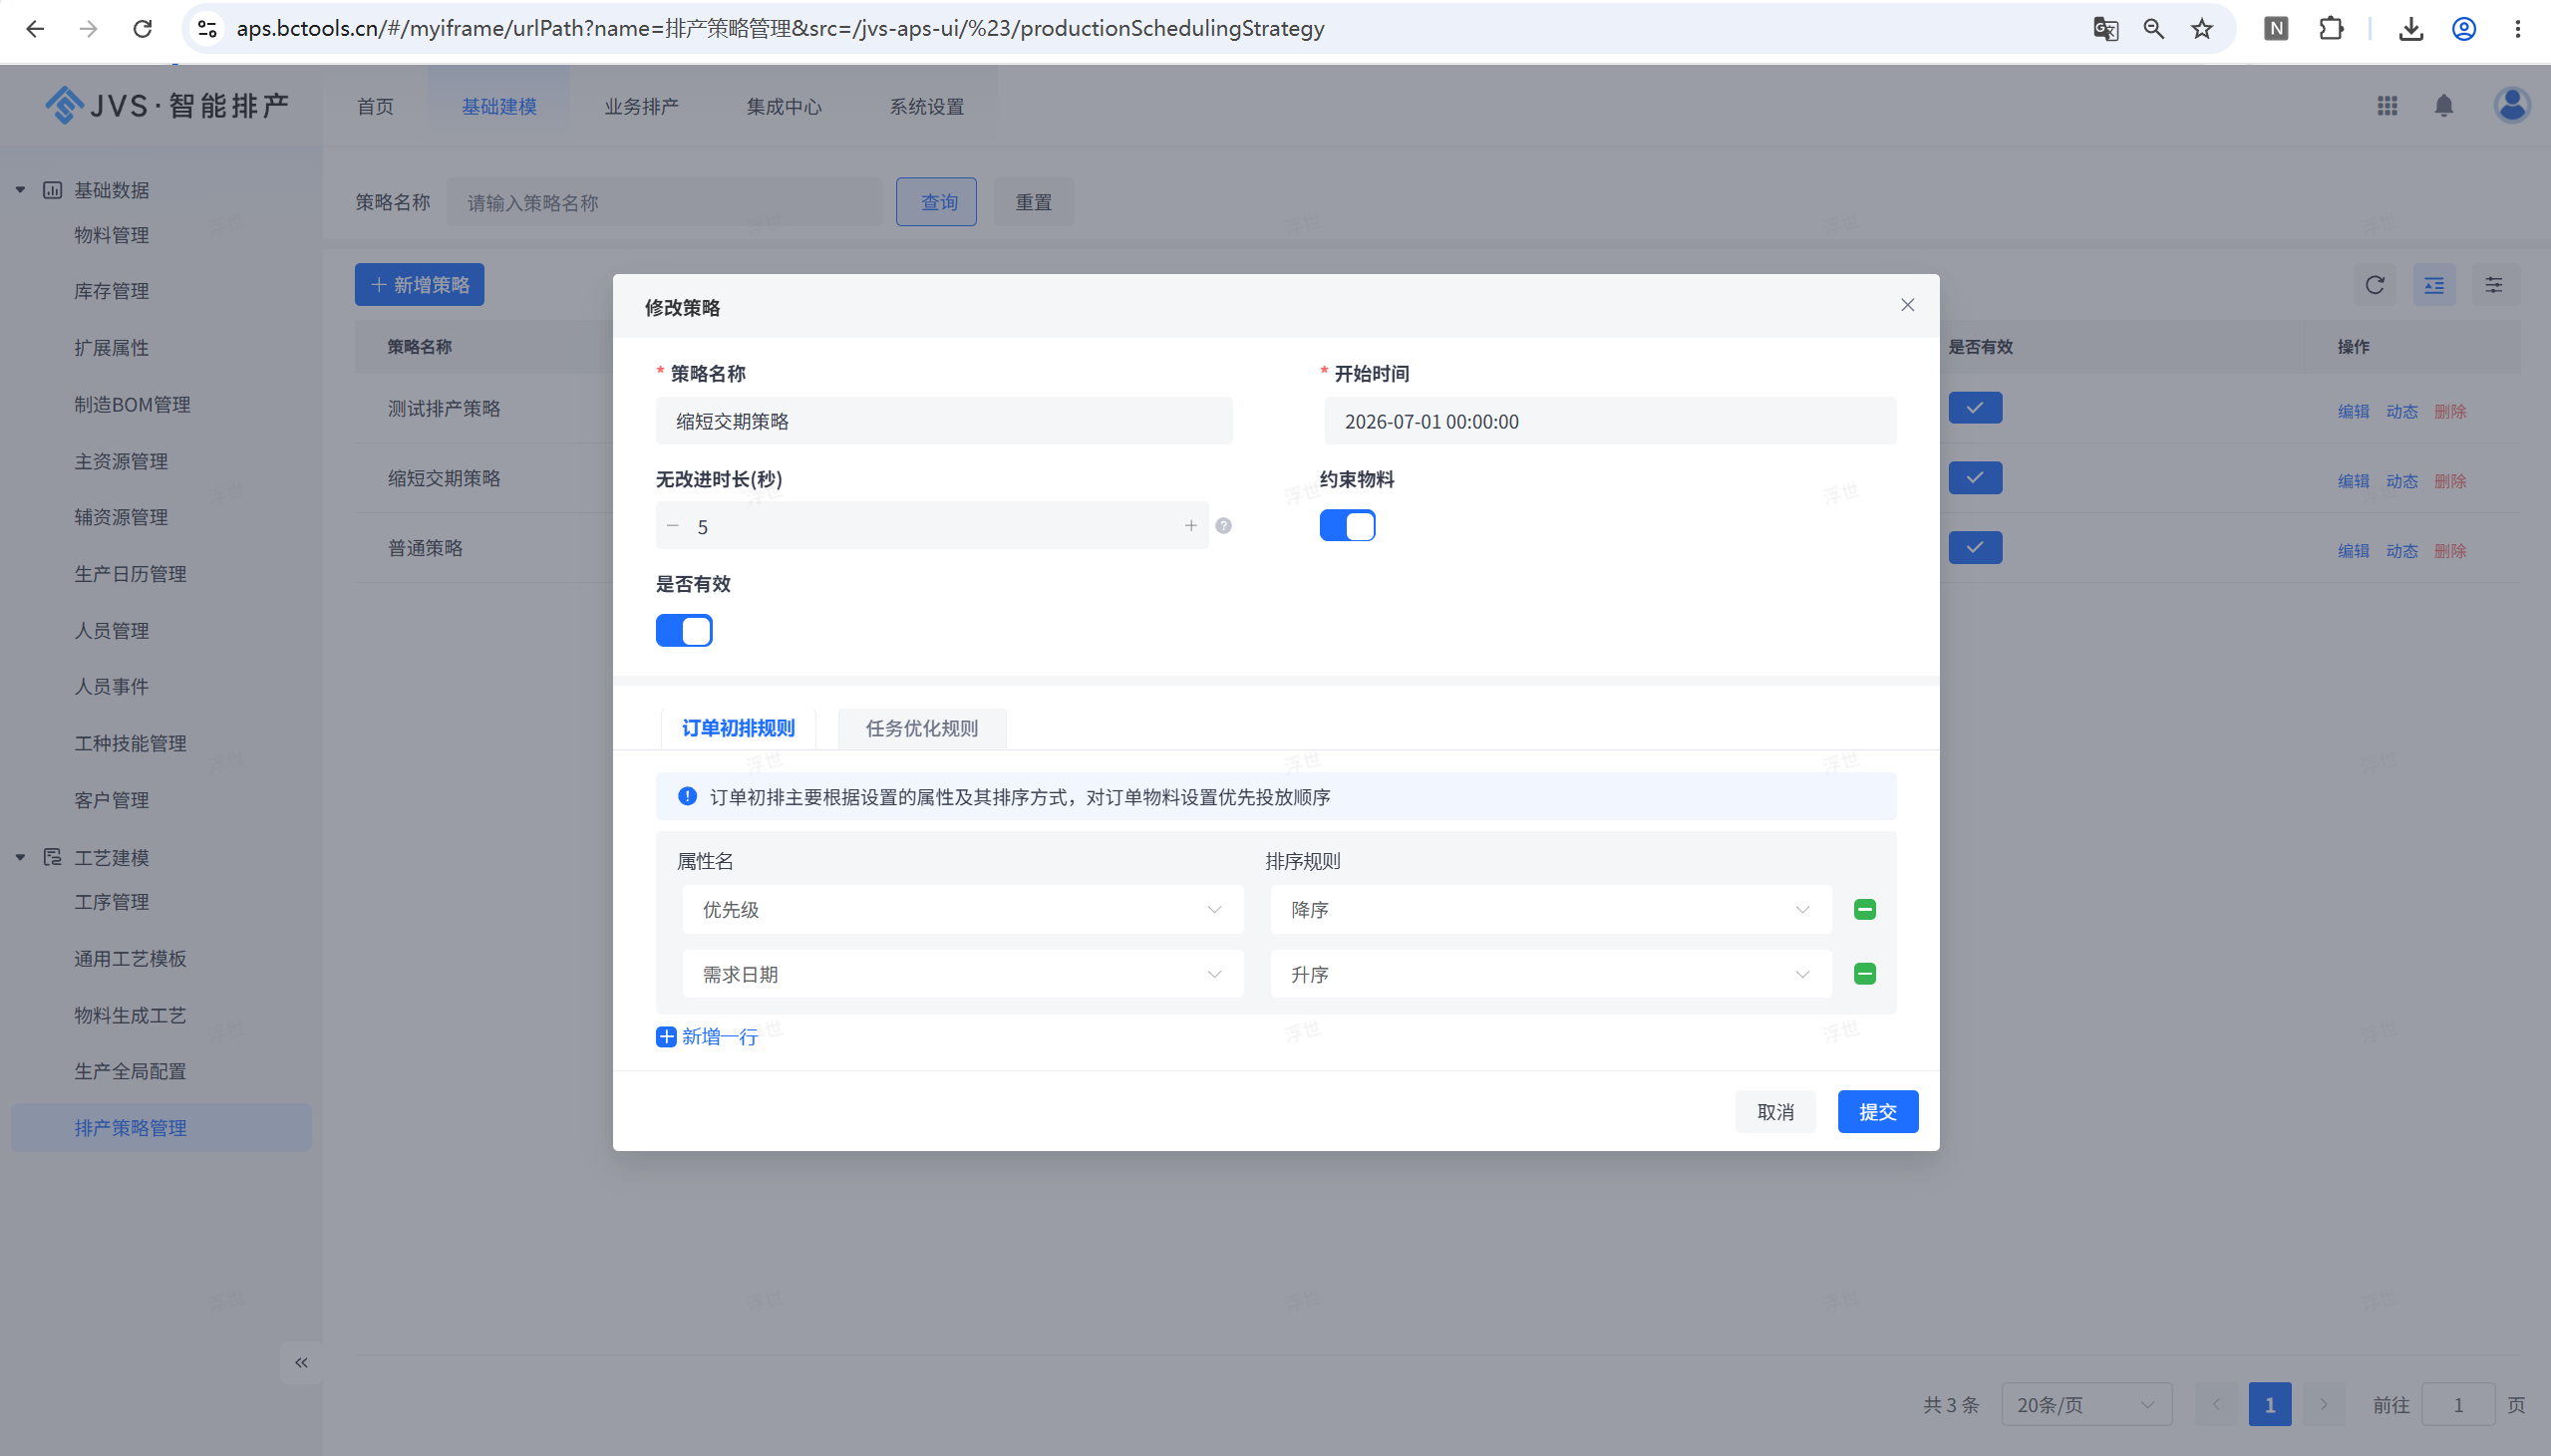Open the user avatar menu

point(2511,105)
